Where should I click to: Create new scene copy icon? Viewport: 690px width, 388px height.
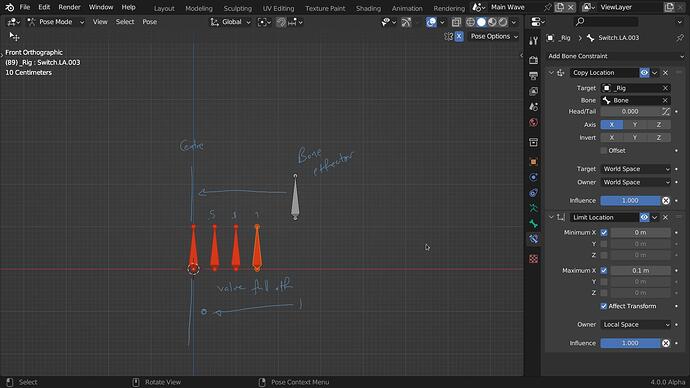[559, 7]
